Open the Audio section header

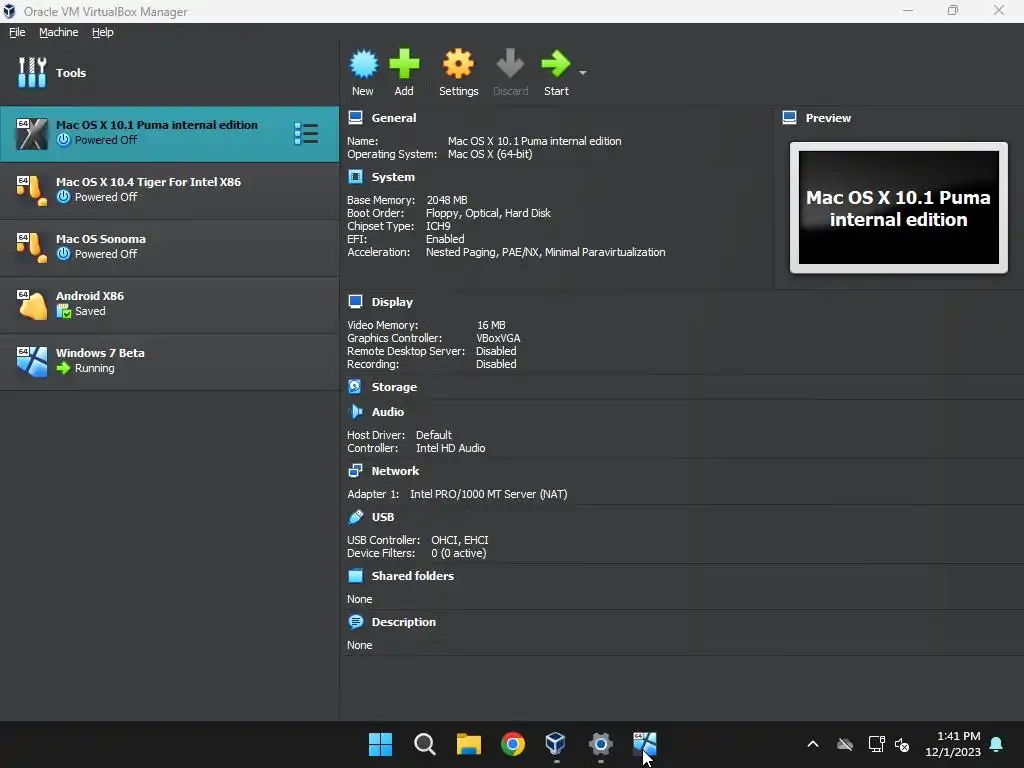click(x=388, y=412)
